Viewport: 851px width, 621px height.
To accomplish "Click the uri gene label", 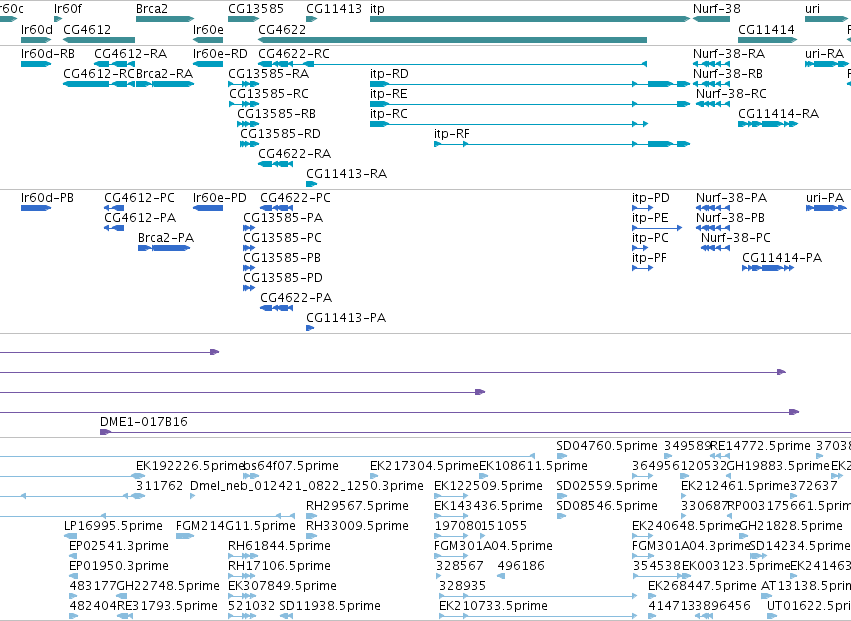I will point(812,9).
